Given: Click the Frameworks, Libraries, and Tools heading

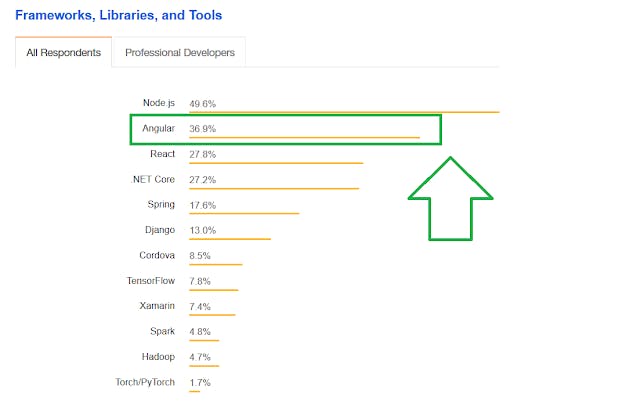Looking at the screenshot, I should (119, 16).
